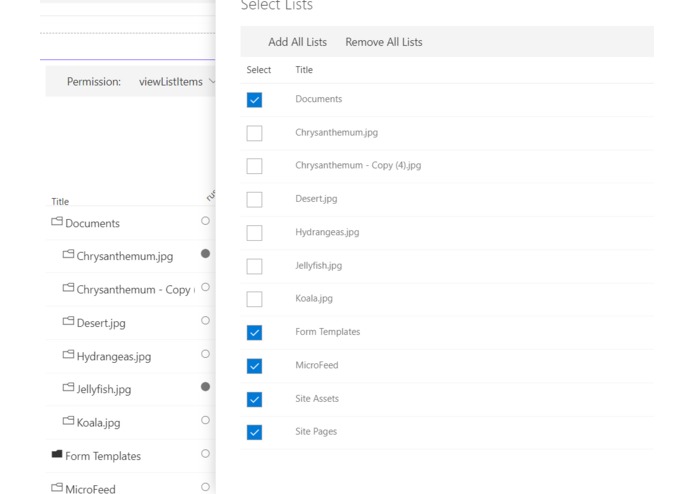The image size is (695, 494).
Task: Check the Jellyfish.jpg checkbox
Action: click(x=254, y=266)
